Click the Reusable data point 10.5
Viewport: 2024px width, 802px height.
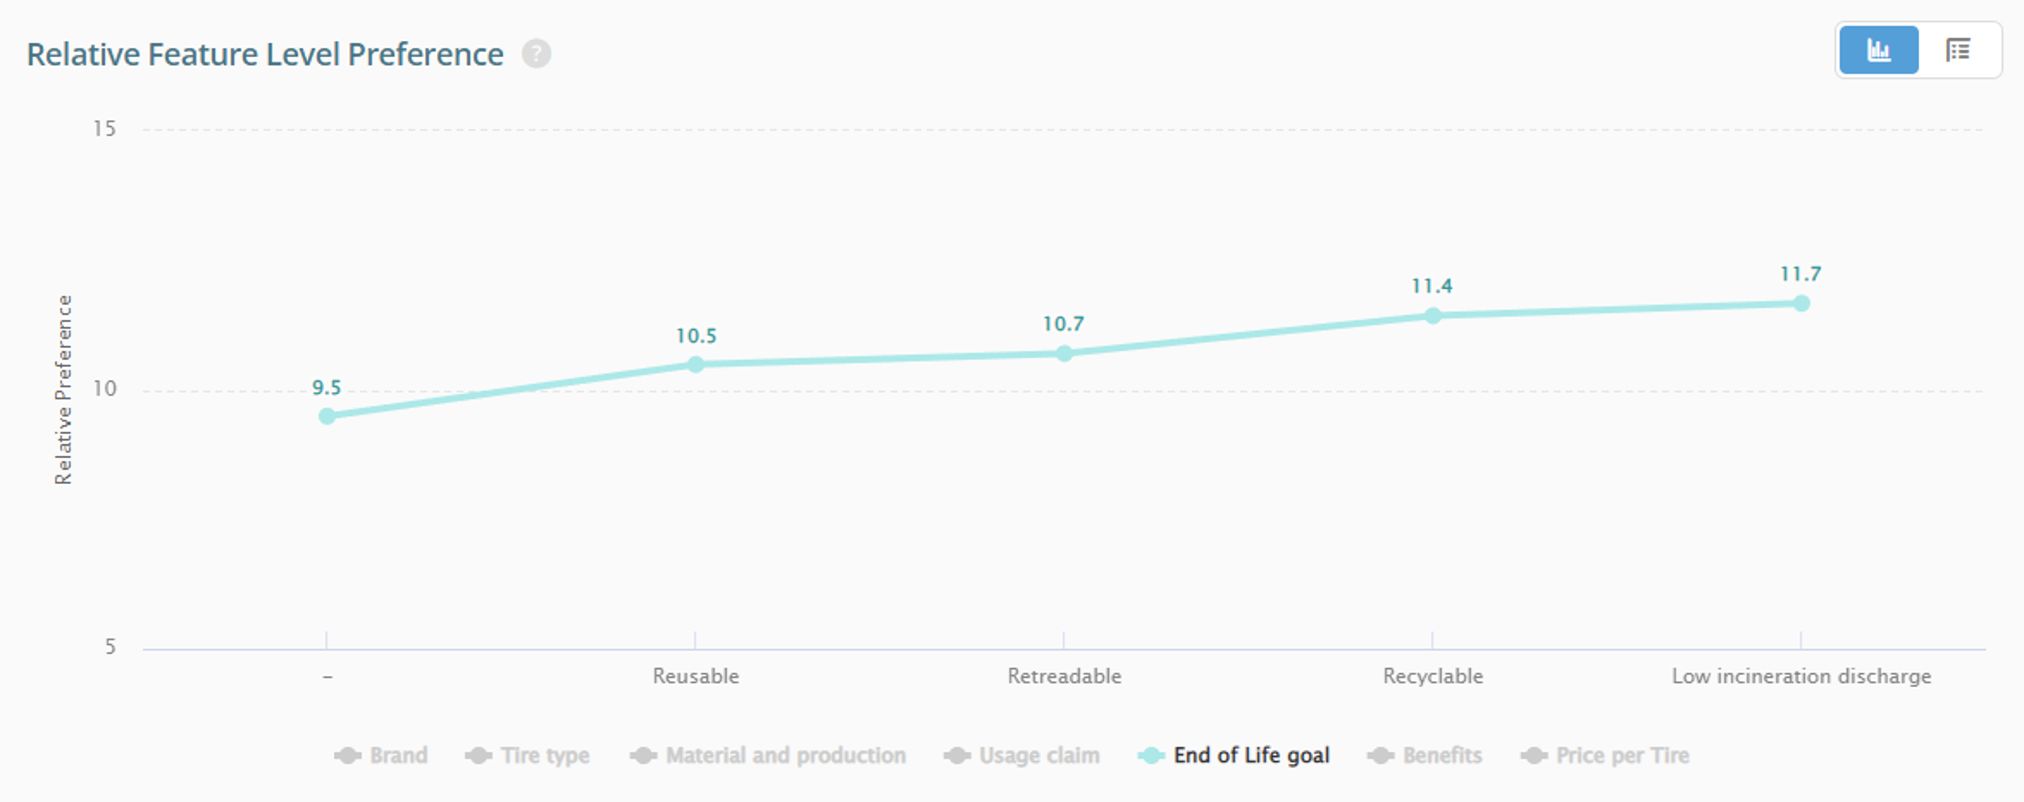pyautogui.click(x=695, y=364)
